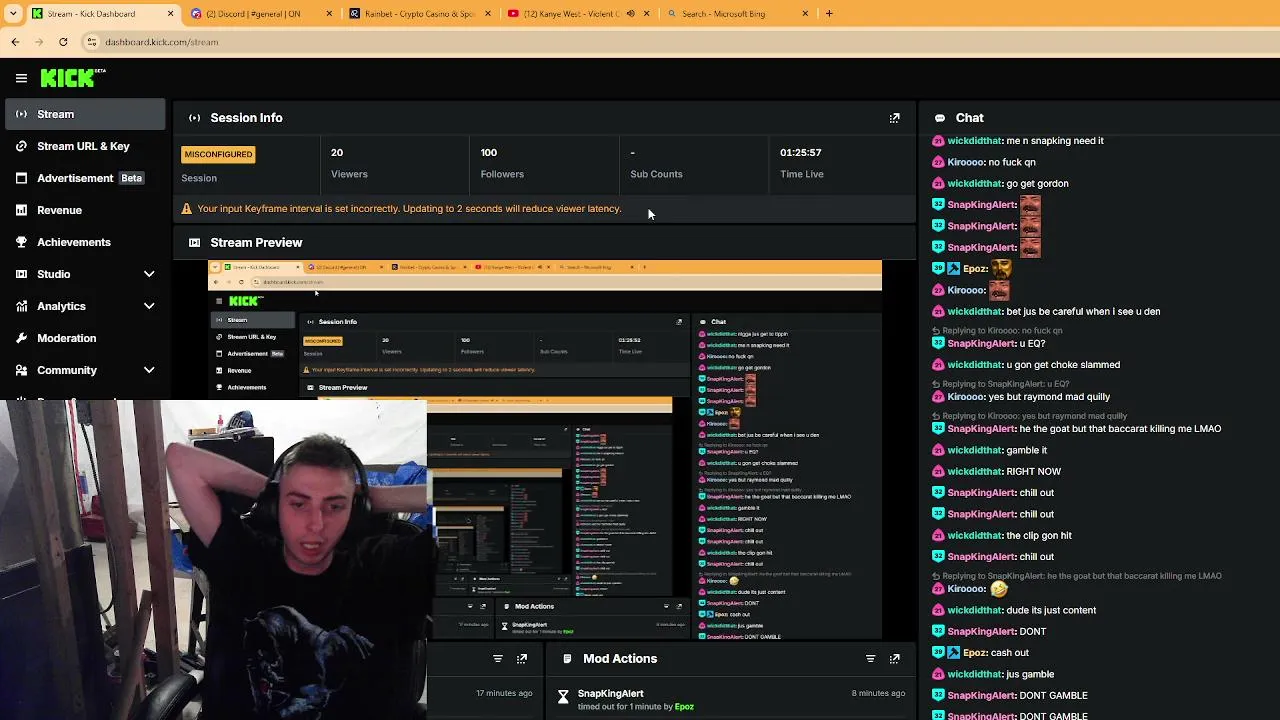
Task: Click the Revenue sidebar icon
Action: click(21, 210)
